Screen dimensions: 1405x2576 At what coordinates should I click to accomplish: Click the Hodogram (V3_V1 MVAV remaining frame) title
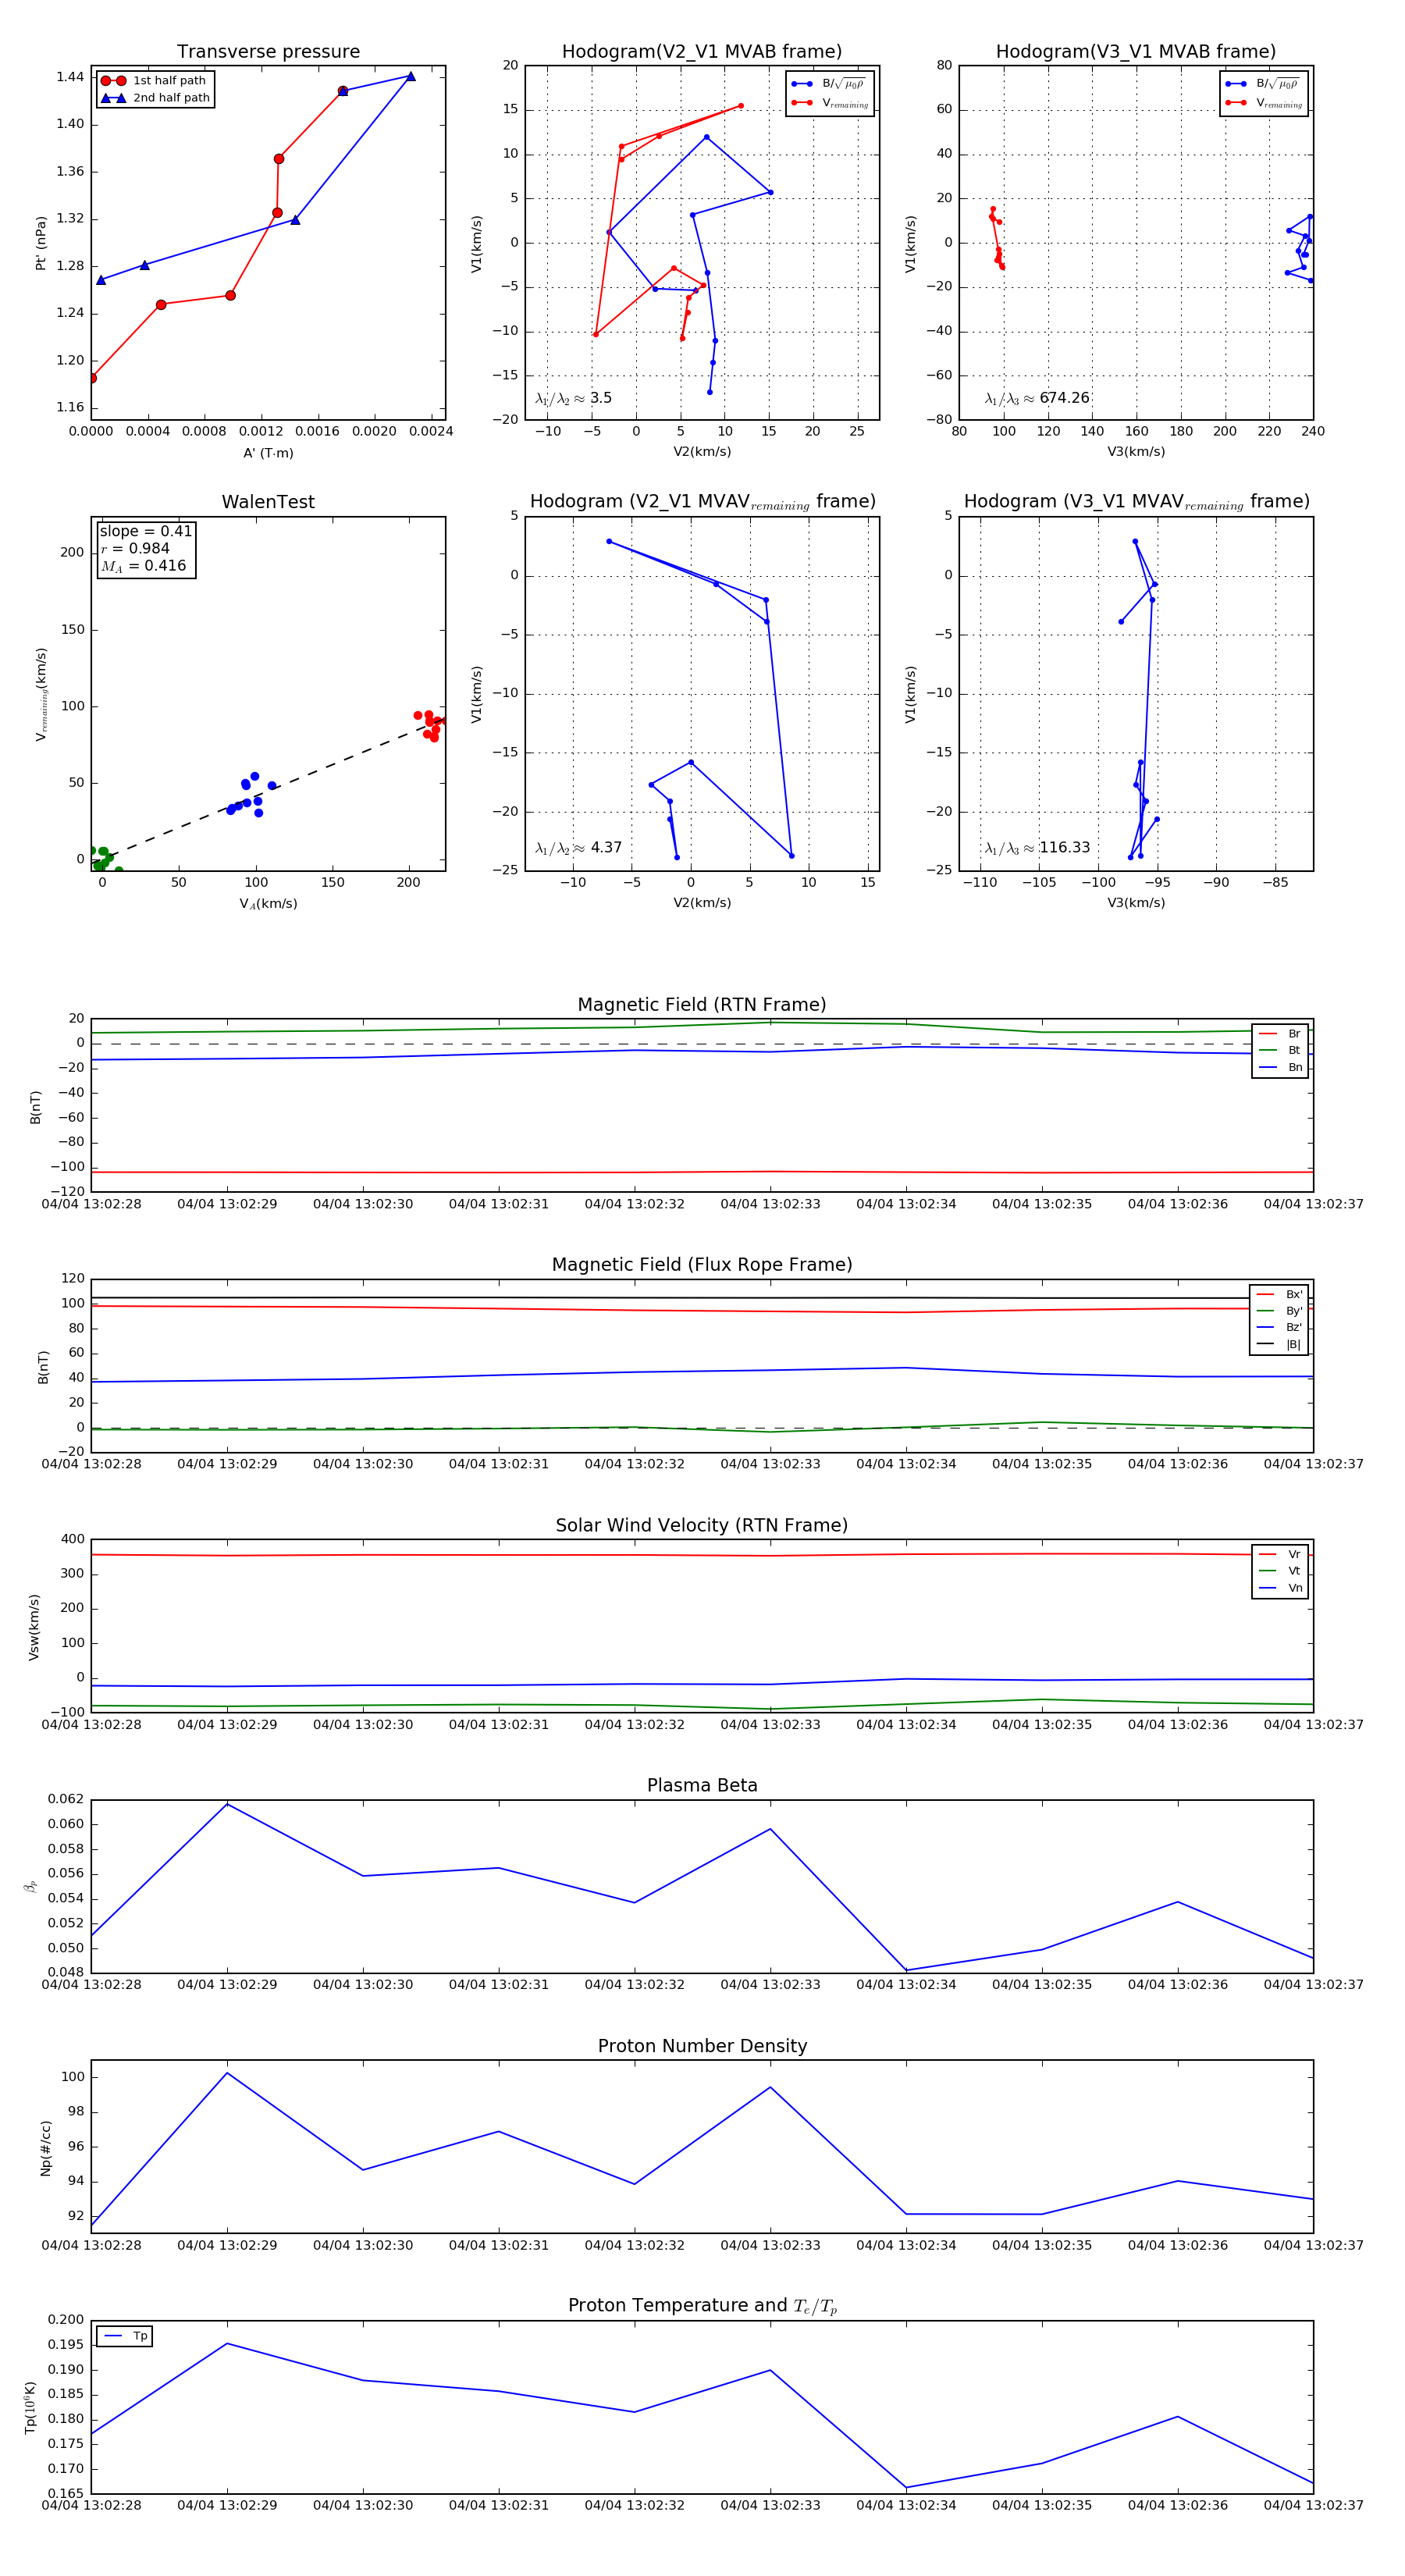1136,502
